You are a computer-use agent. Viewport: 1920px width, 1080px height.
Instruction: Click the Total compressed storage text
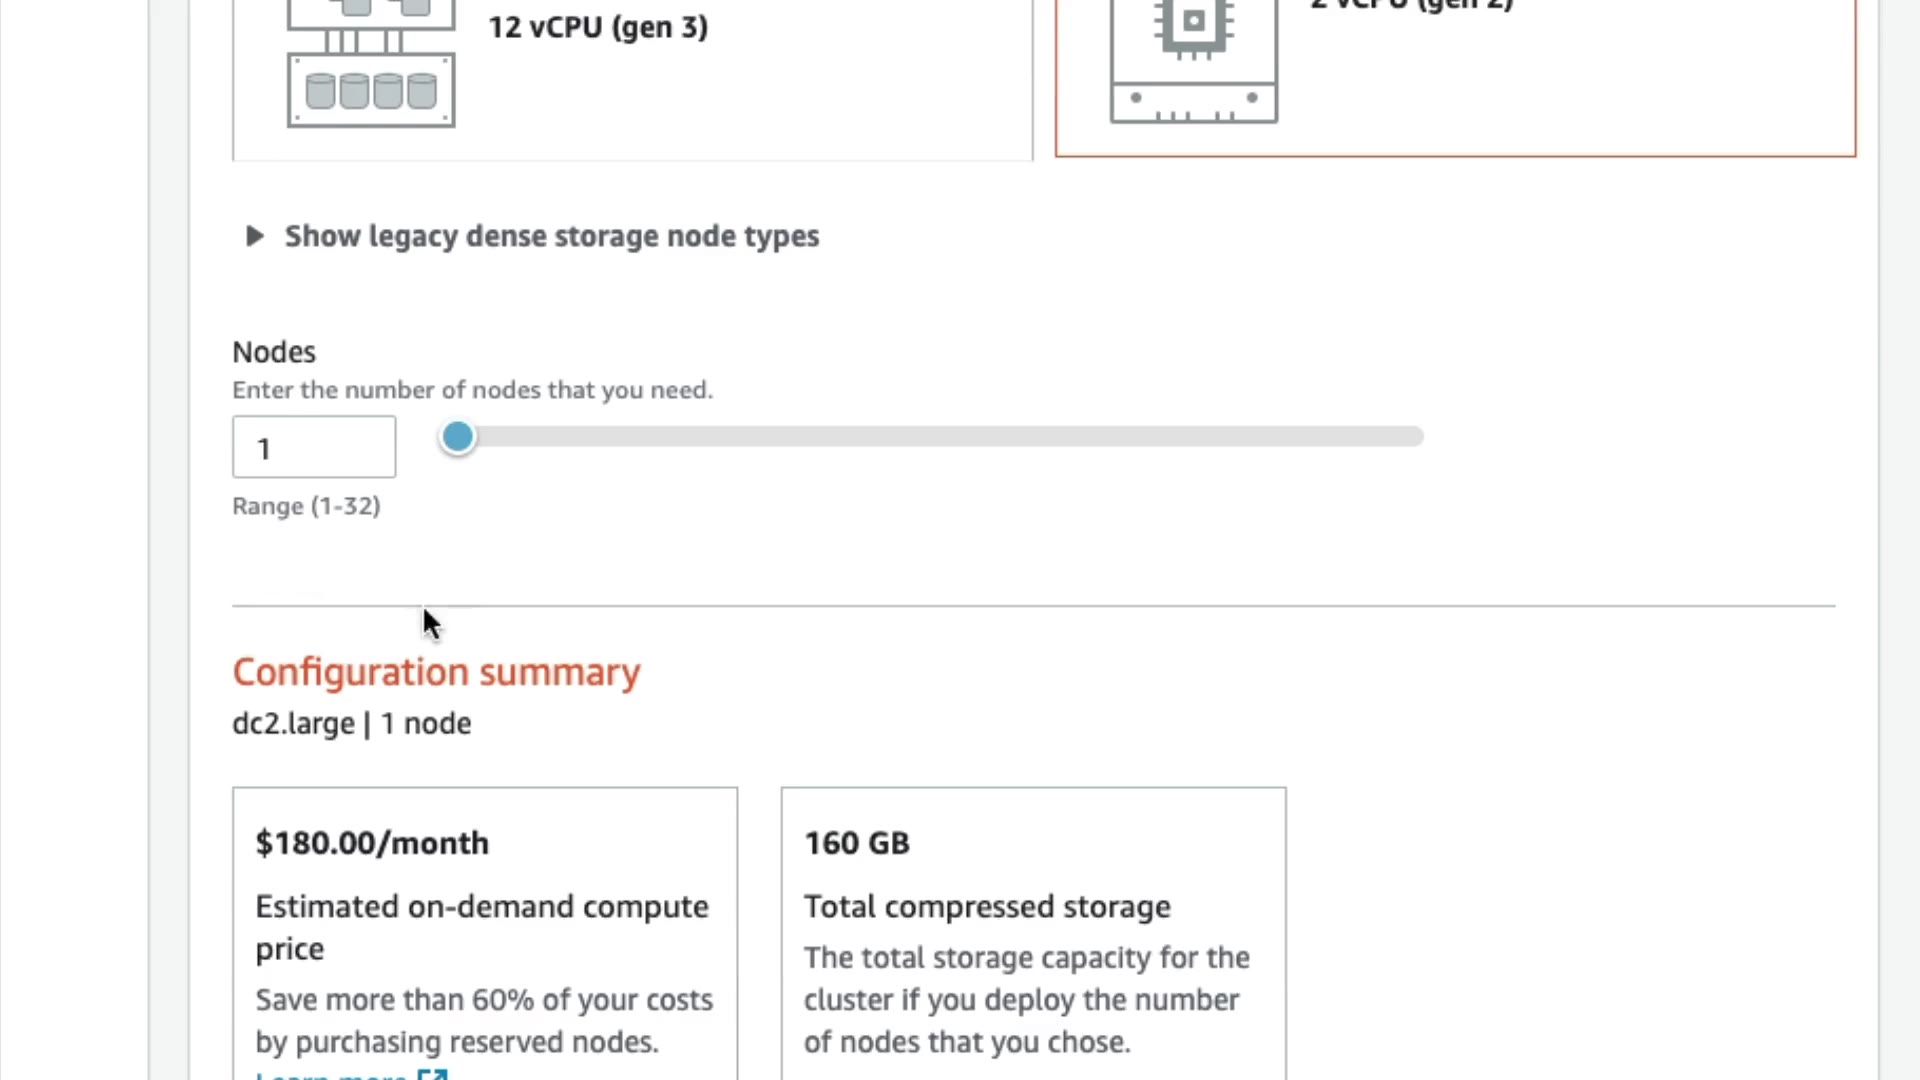tap(987, 906)
